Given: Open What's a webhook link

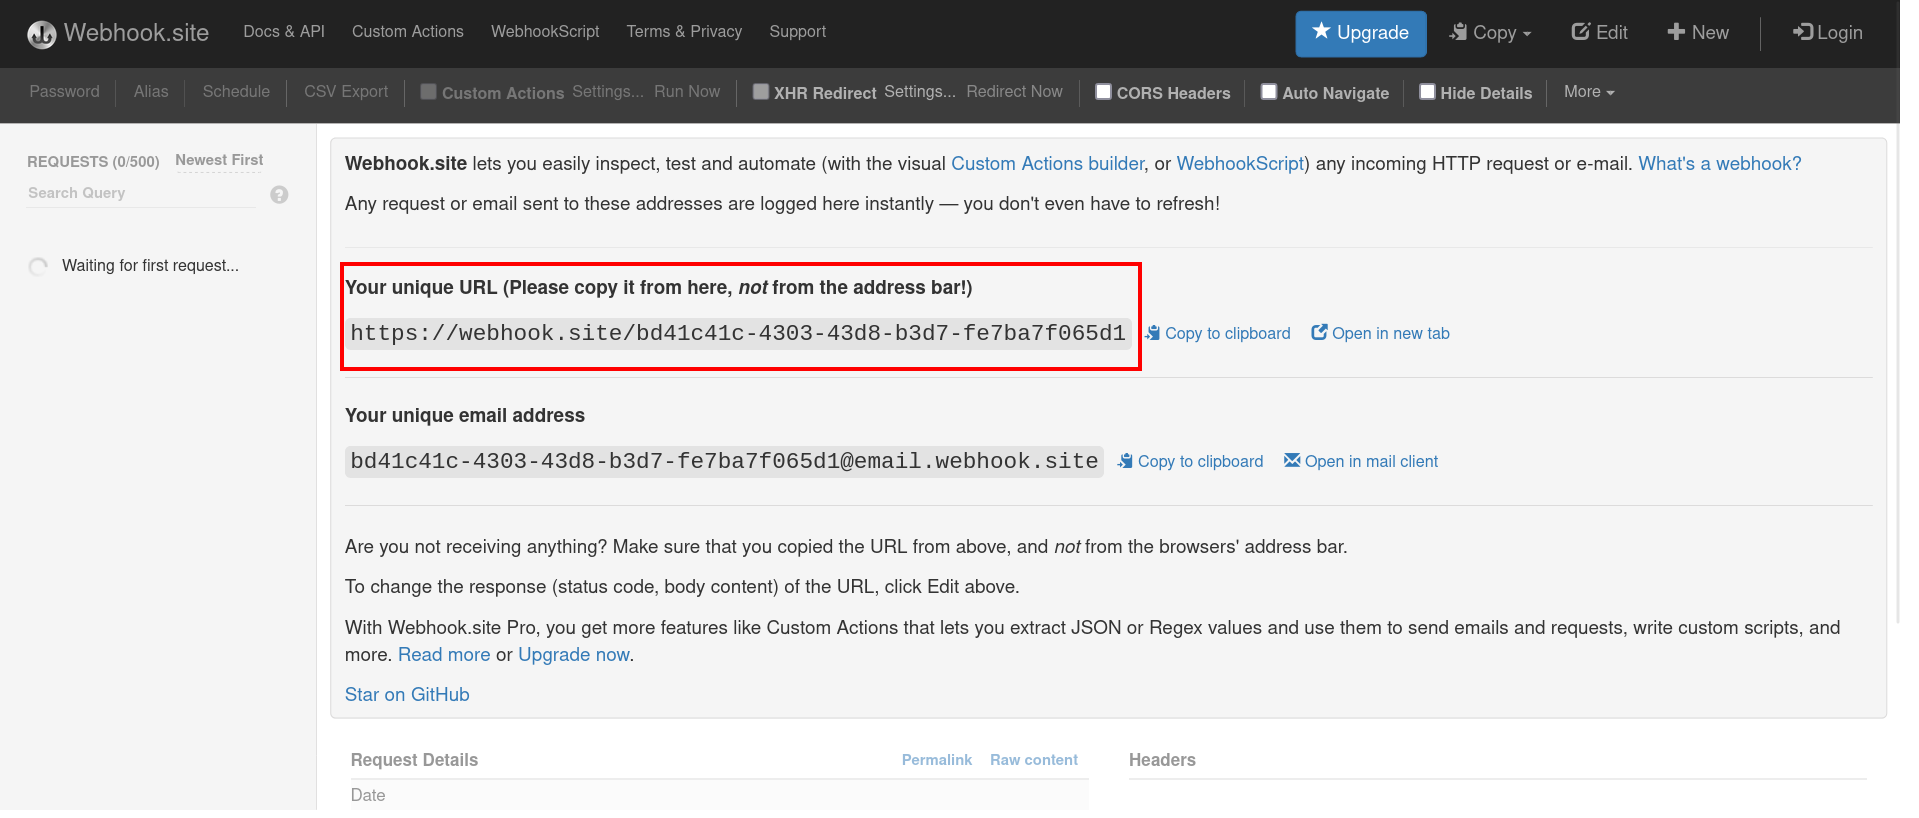Looking at the screenshot, I should pos(1719,164).
